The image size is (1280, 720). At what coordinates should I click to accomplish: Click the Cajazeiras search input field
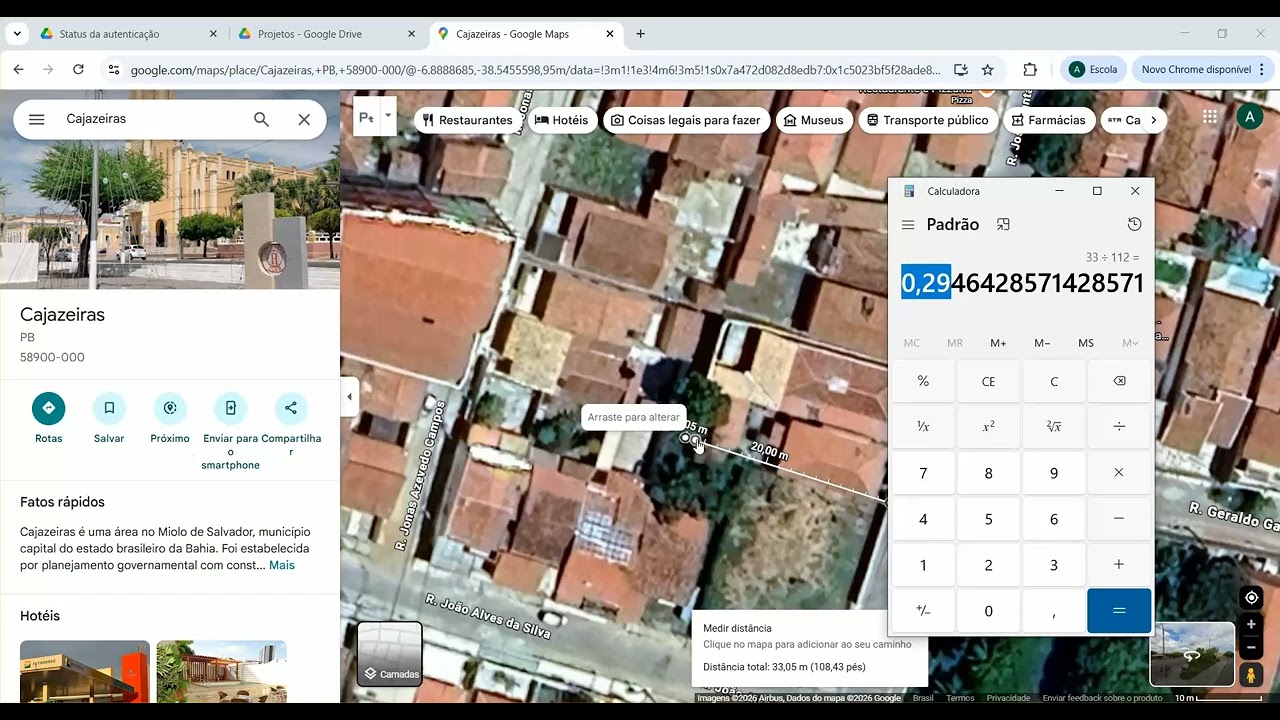point(150,119)
